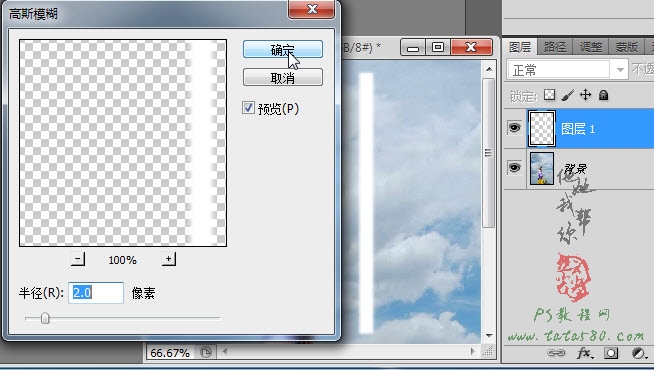The image size is (654, 370).
Task: Click the 半径(R) radius input field
Action: tap(96, 293)
